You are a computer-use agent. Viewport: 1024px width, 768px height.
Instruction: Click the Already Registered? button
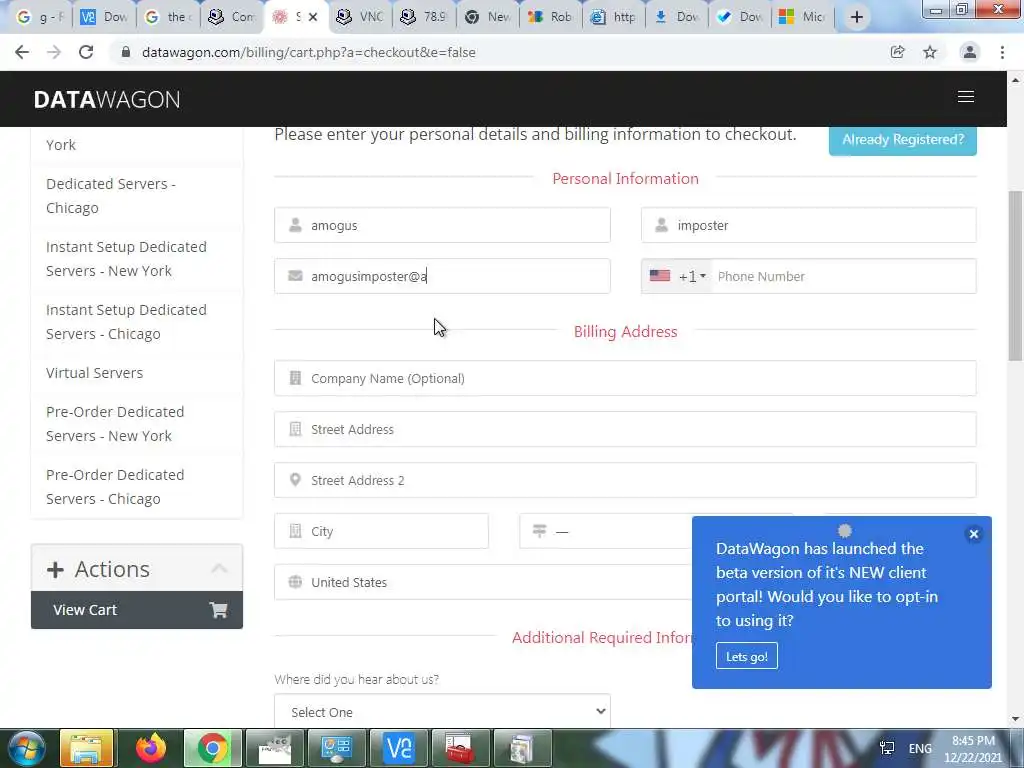click(903, 139)
